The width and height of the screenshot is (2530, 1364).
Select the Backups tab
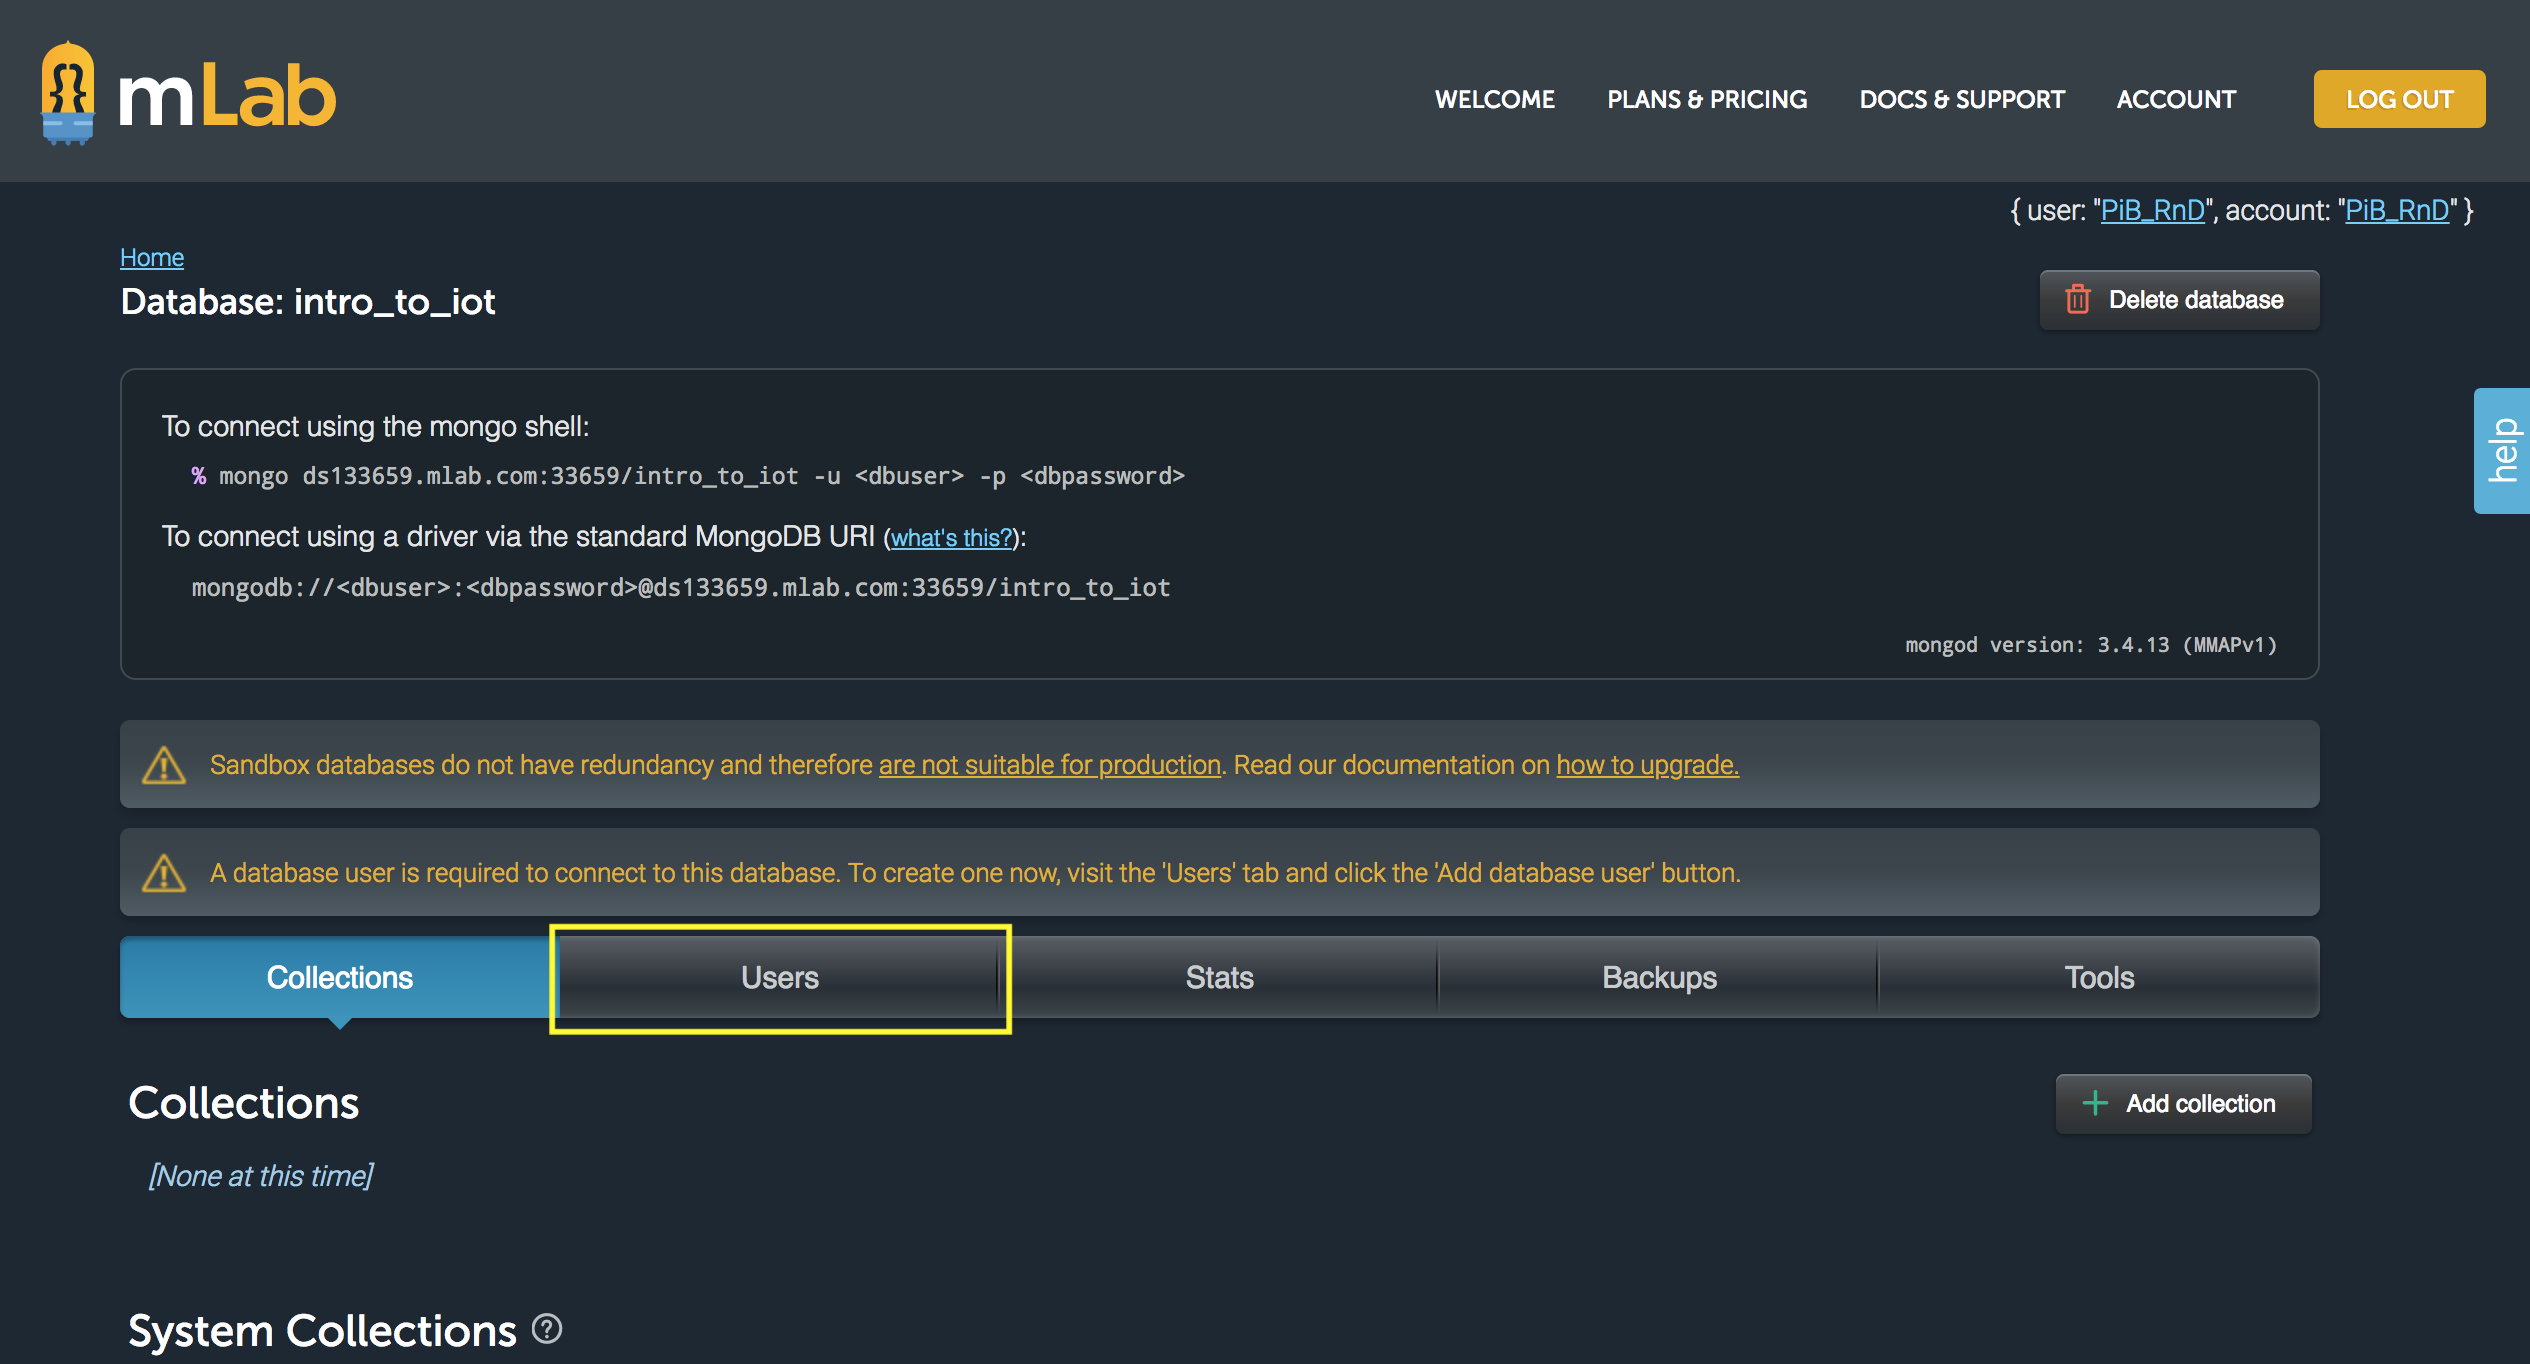point(1659,978)
